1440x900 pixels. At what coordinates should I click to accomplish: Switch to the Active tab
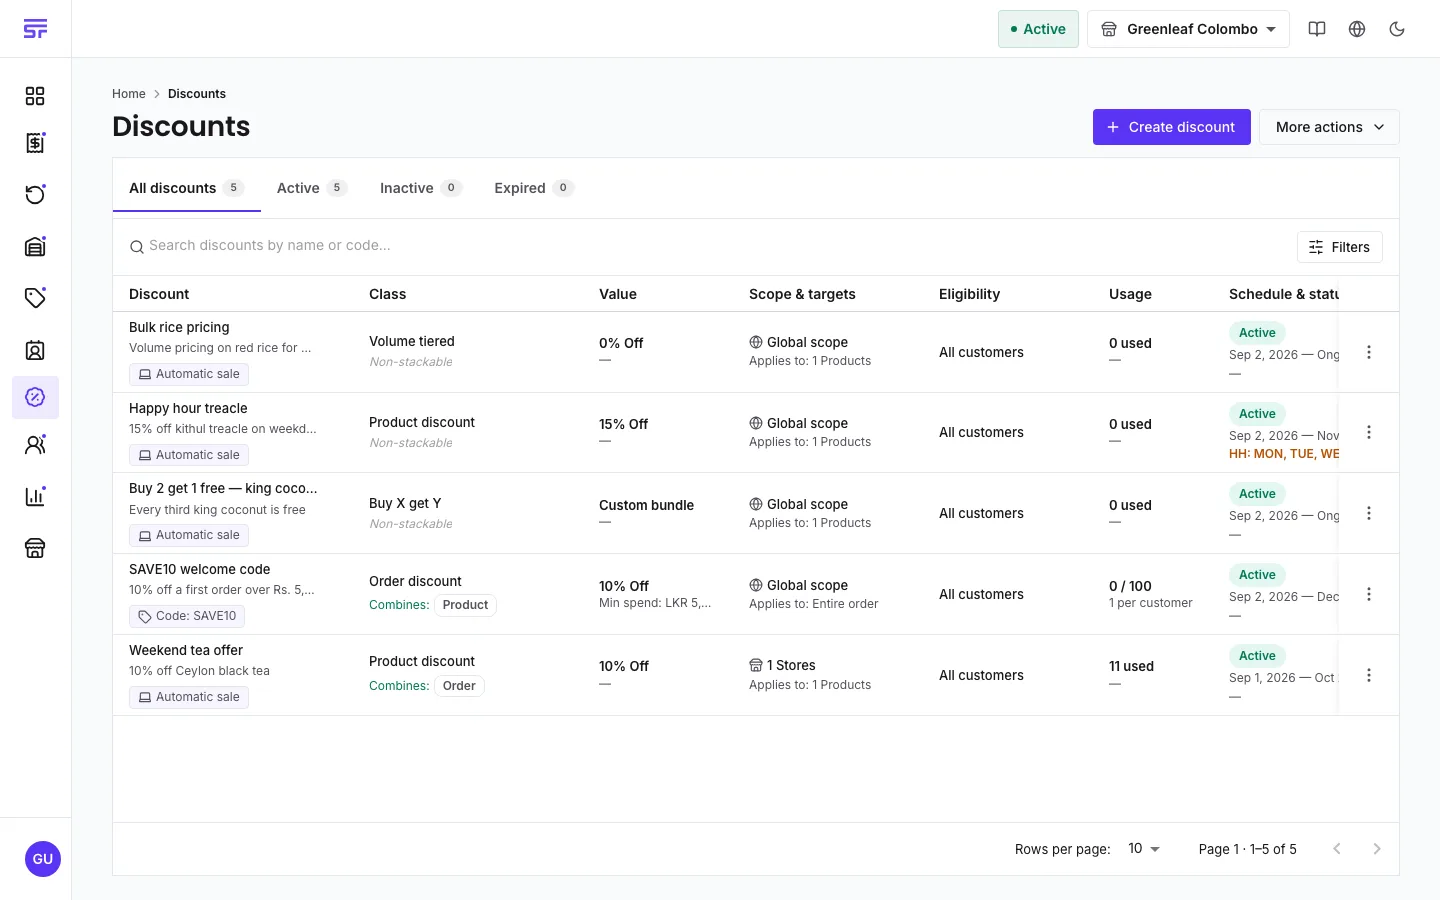(x=311, y=188)
